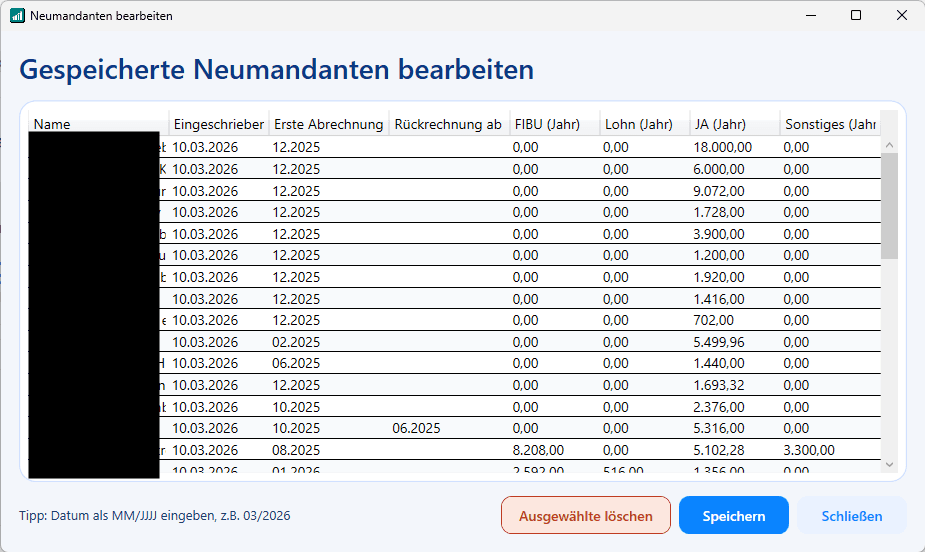Select the JA cell 6.000,00
Viewport: 925px width, 552px height.
[x=735, y=169]
